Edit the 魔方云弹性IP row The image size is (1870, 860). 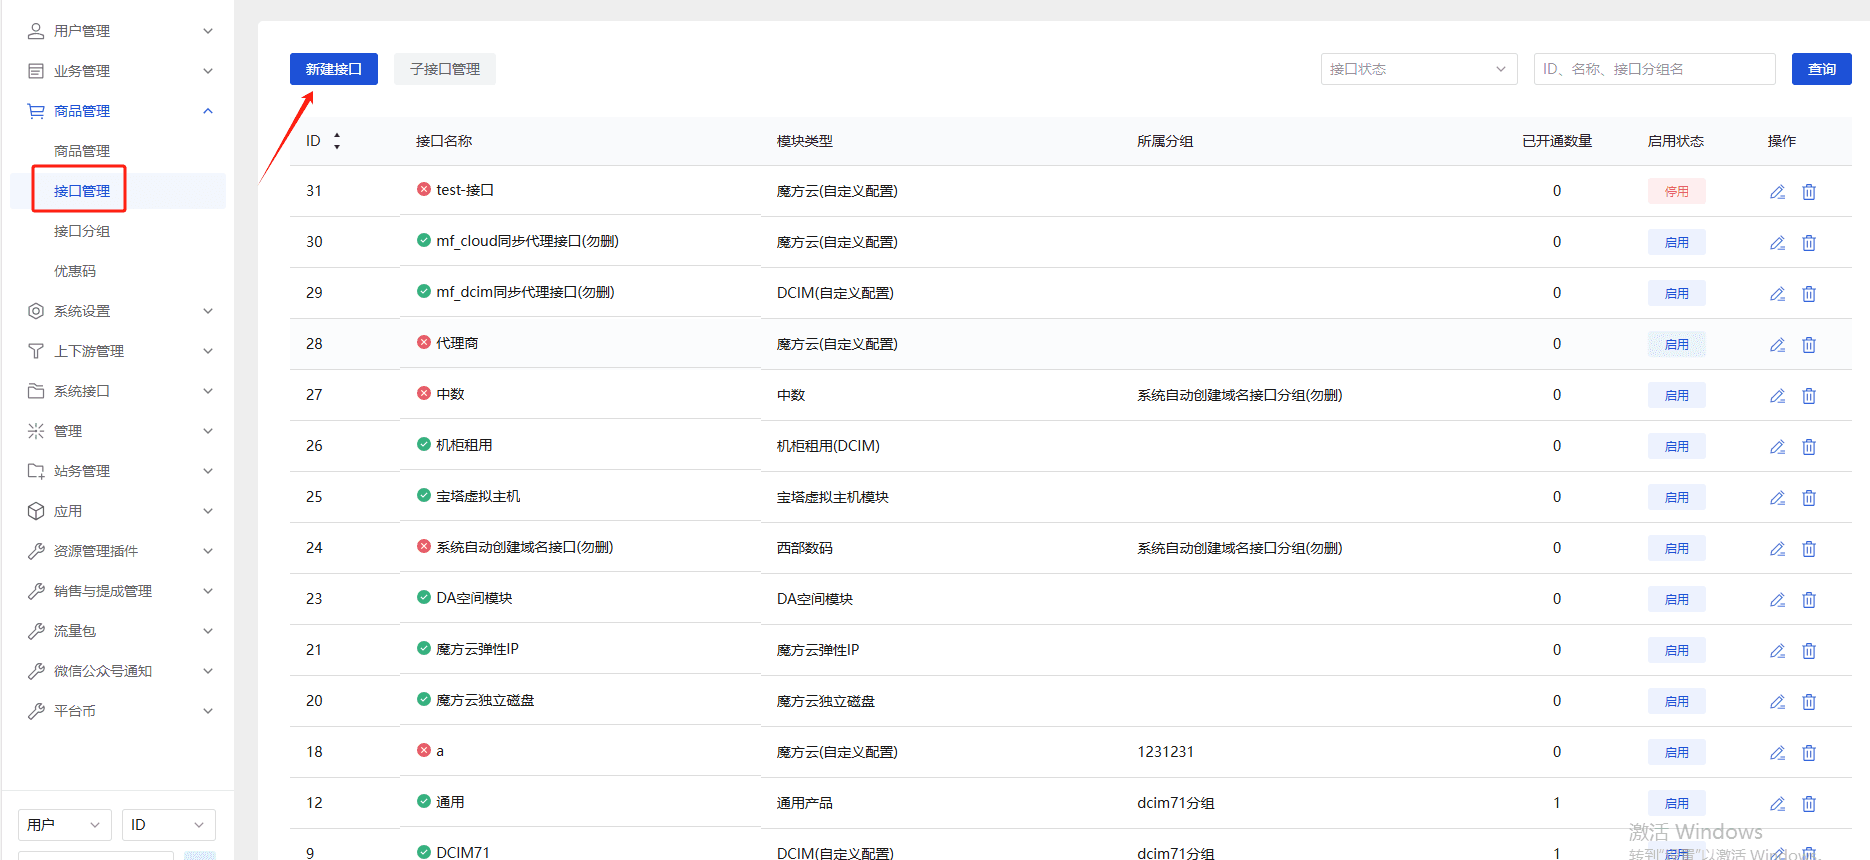click(x=1777, y=651)
